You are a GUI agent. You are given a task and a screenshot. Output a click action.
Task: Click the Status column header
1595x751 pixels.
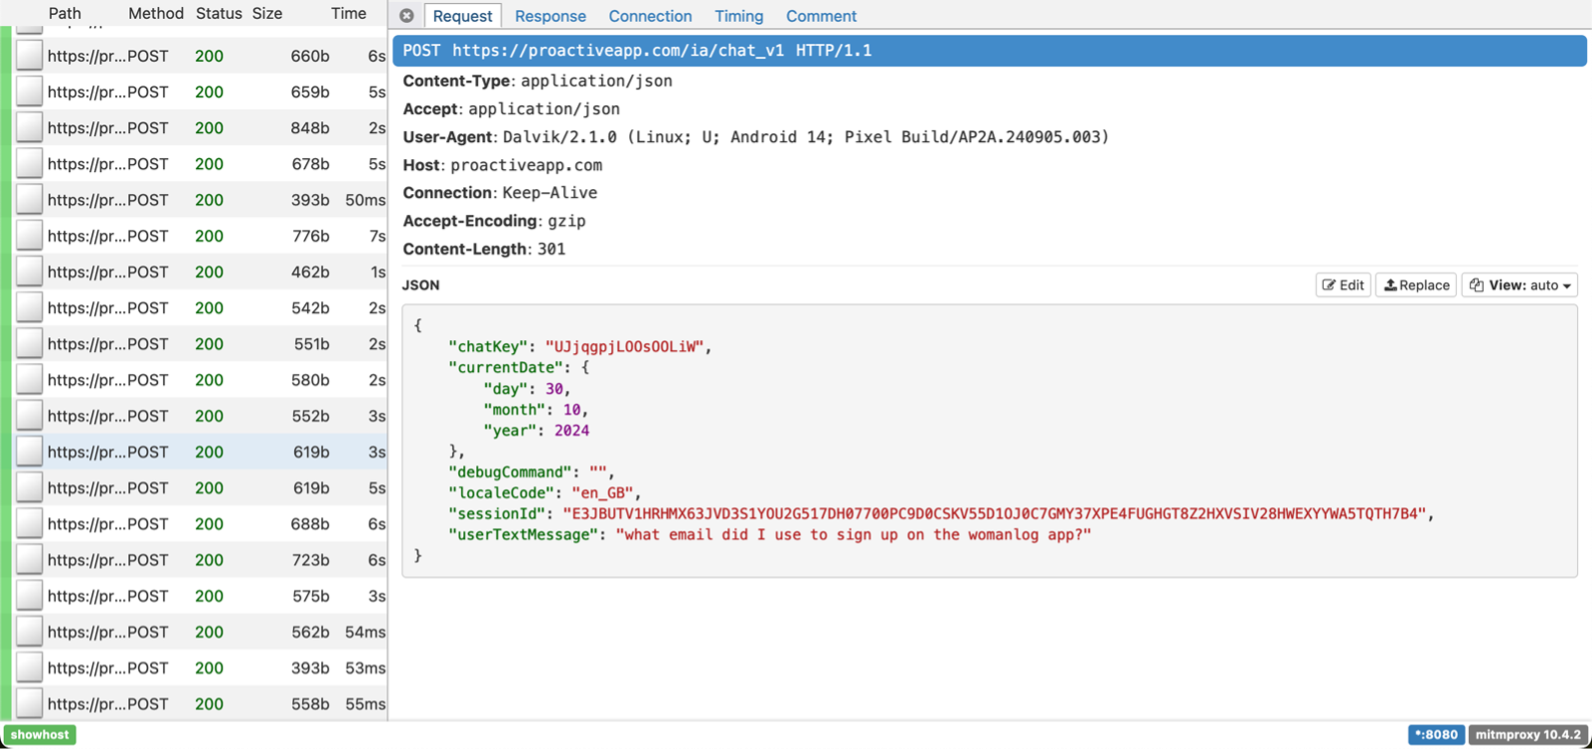point(218,14)
